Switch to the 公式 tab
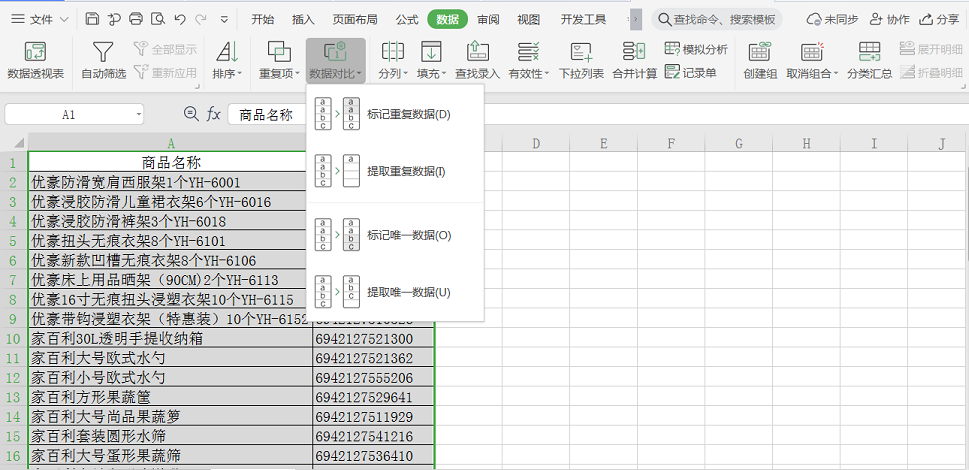 pyautogui.click(x=408, y=19)
